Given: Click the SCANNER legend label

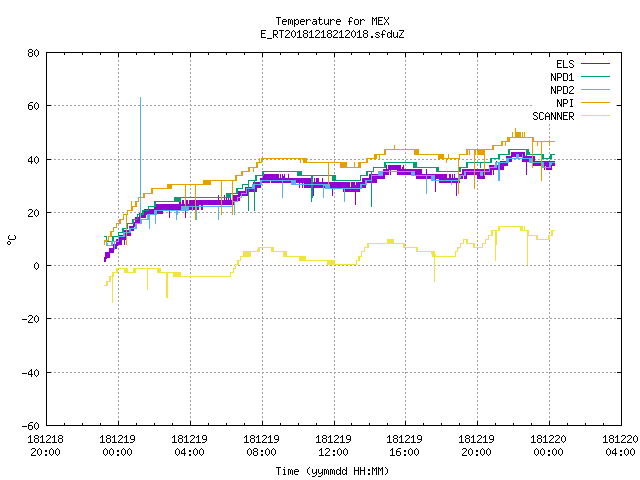Looking at the screenshot, I should [553, 116].
